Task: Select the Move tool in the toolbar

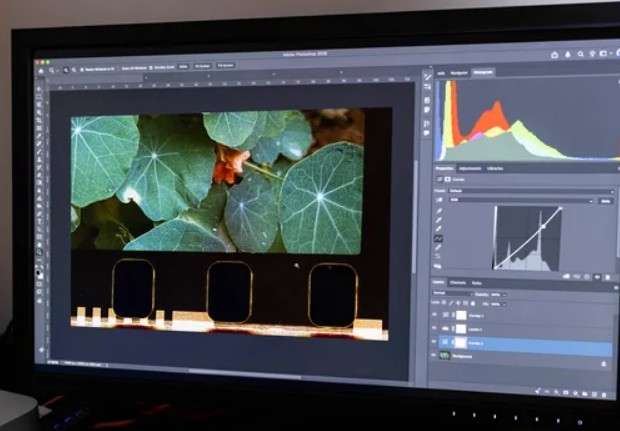Action: pos(39,89)
